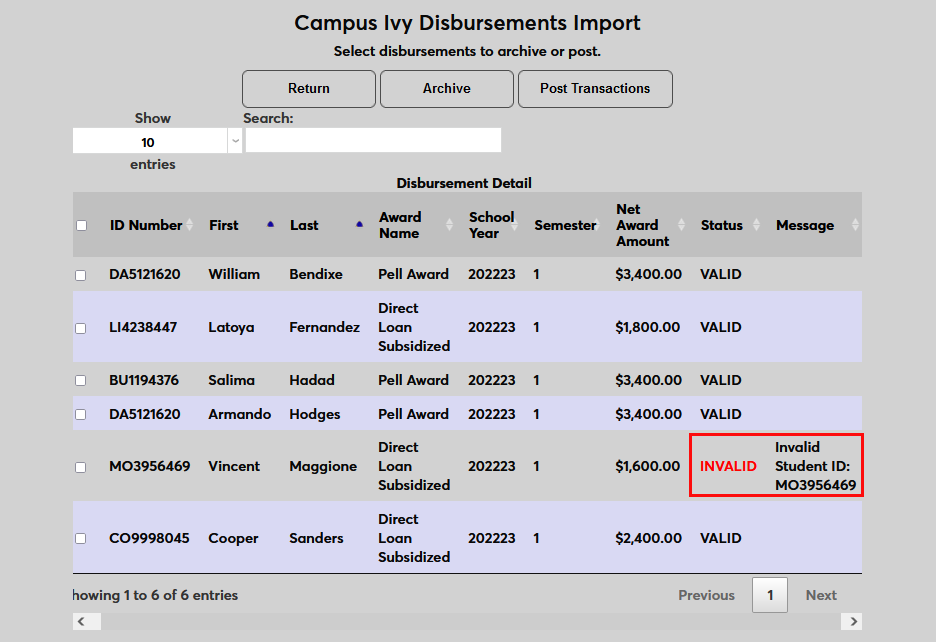Sort table by ID Number column
The width and height of the screenshot is (936, 642).
click(x=146, y=225)
